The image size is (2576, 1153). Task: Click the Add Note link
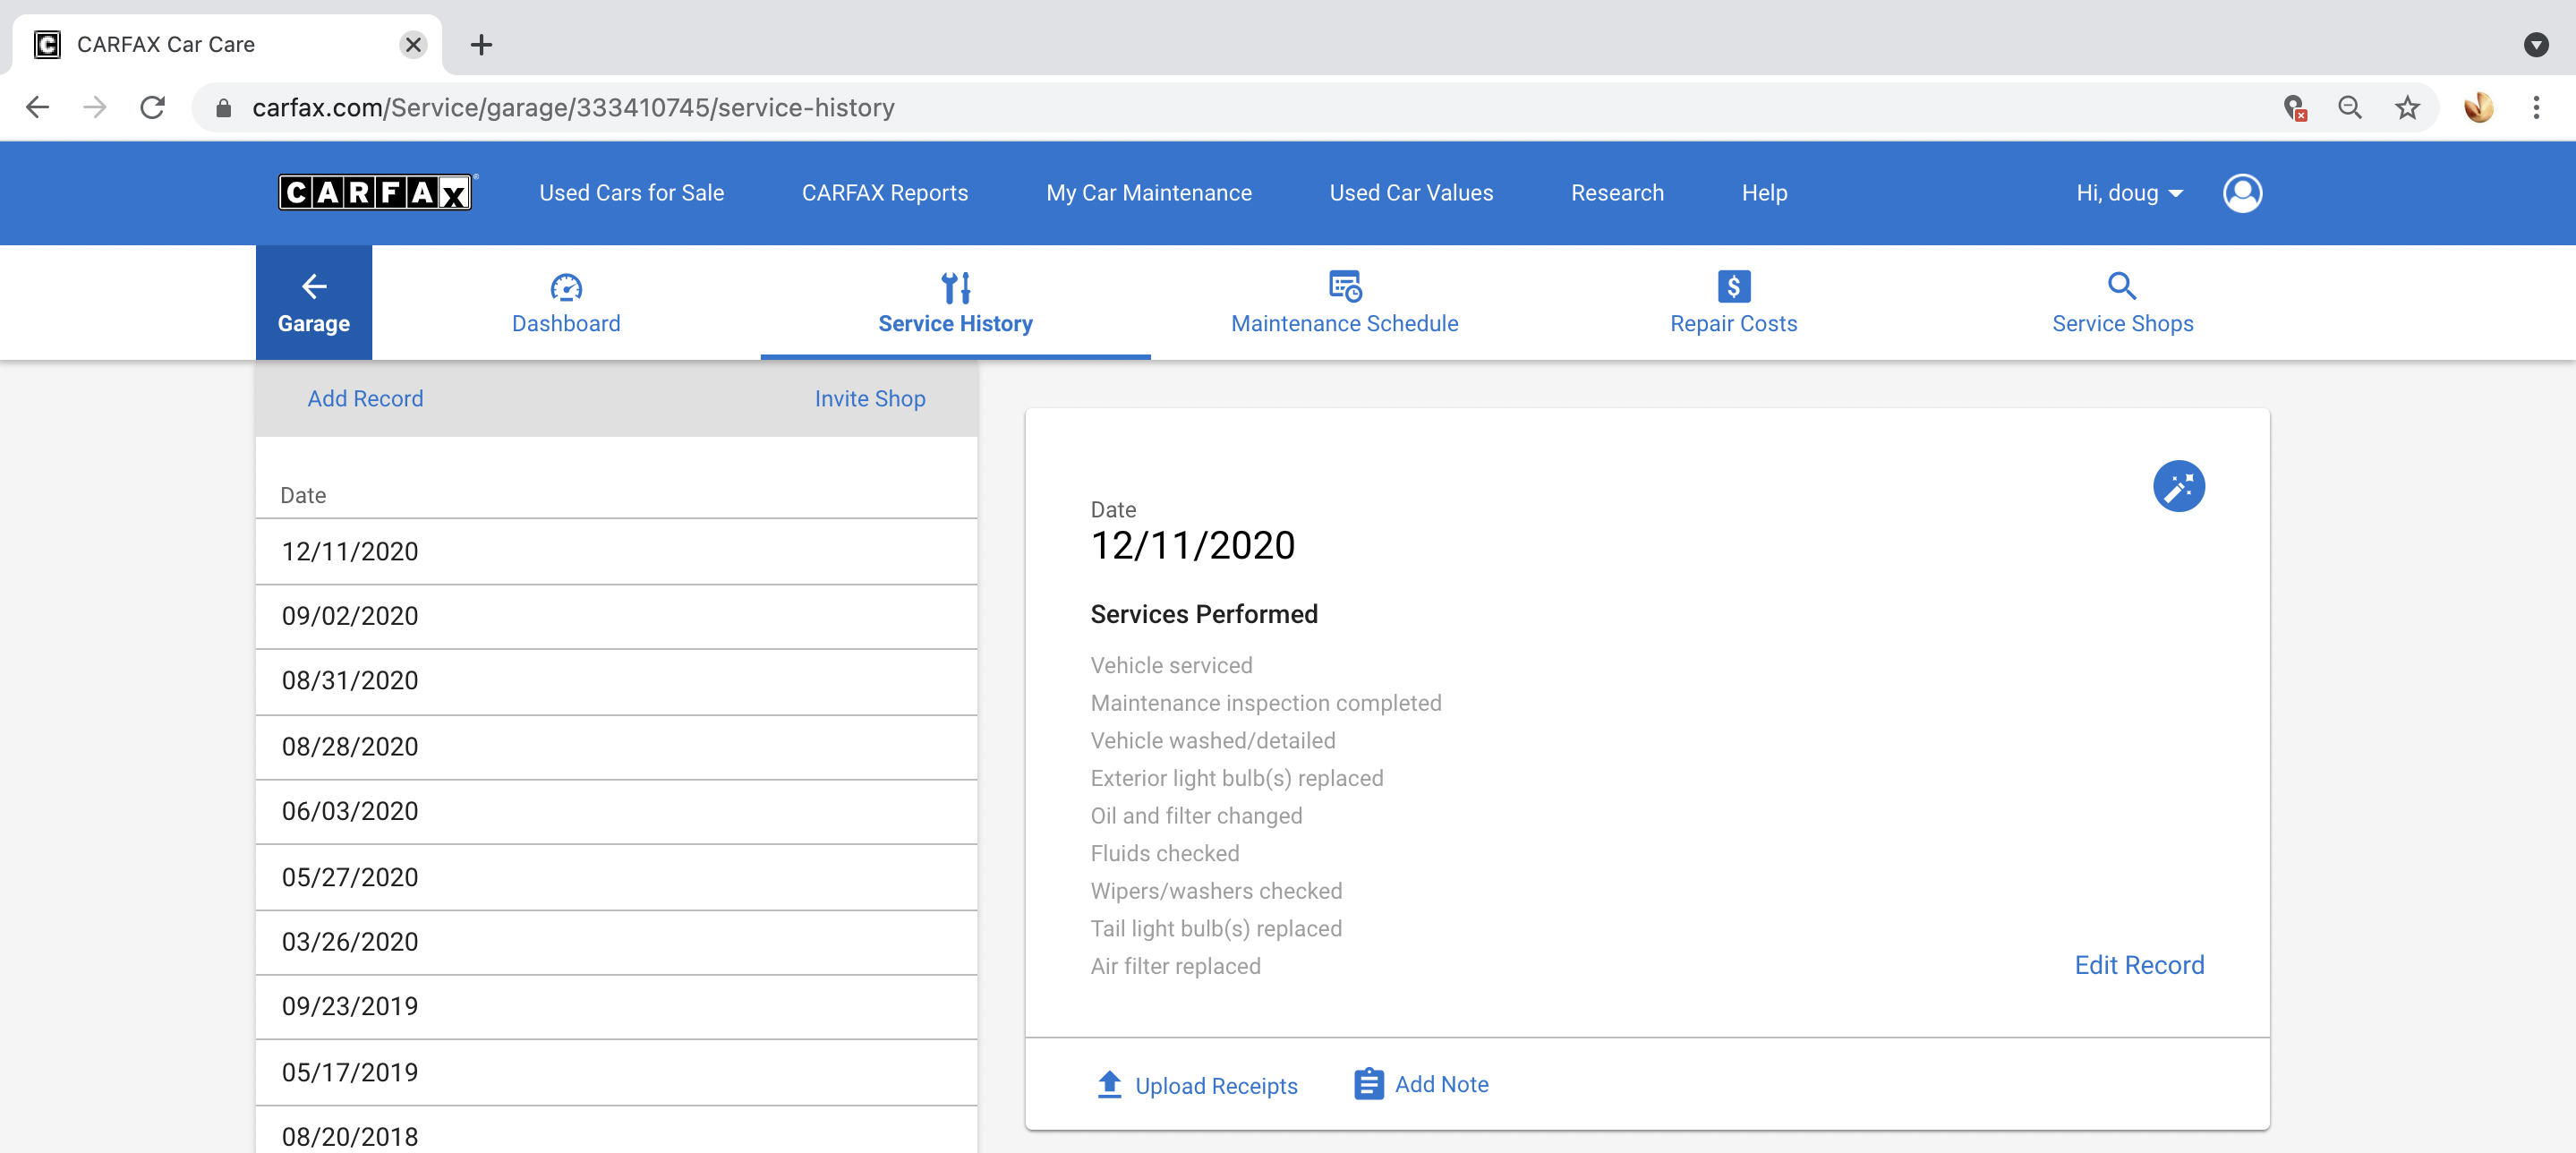(1441, 1084)
